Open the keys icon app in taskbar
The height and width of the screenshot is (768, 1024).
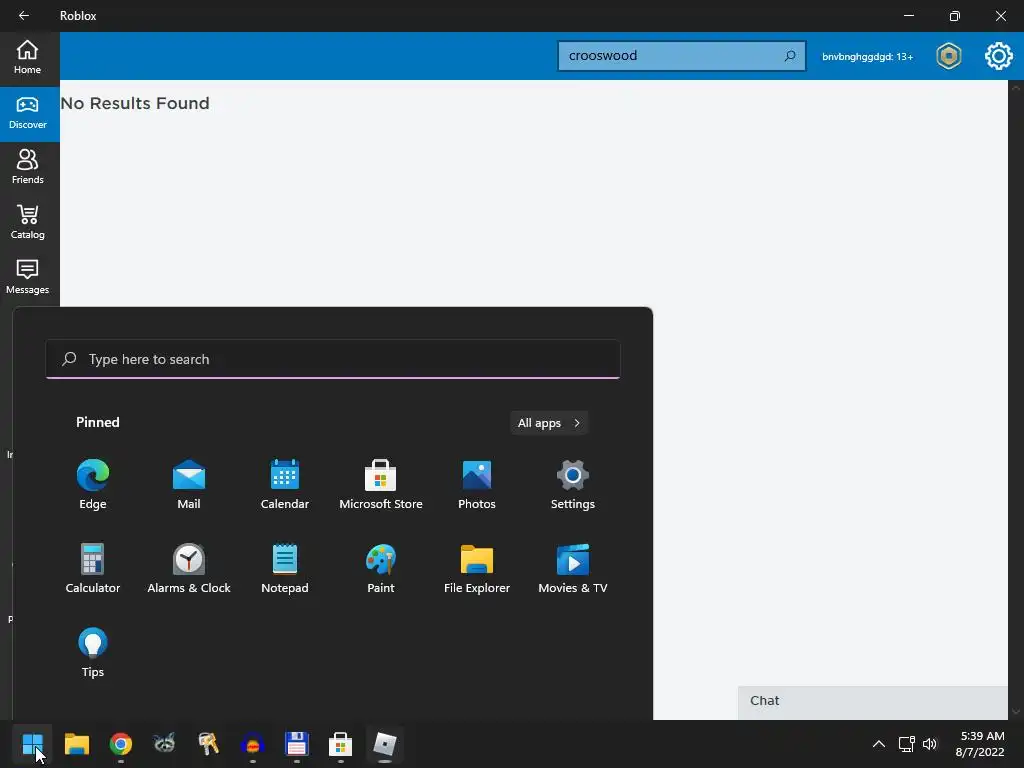(x=208, y=744)
